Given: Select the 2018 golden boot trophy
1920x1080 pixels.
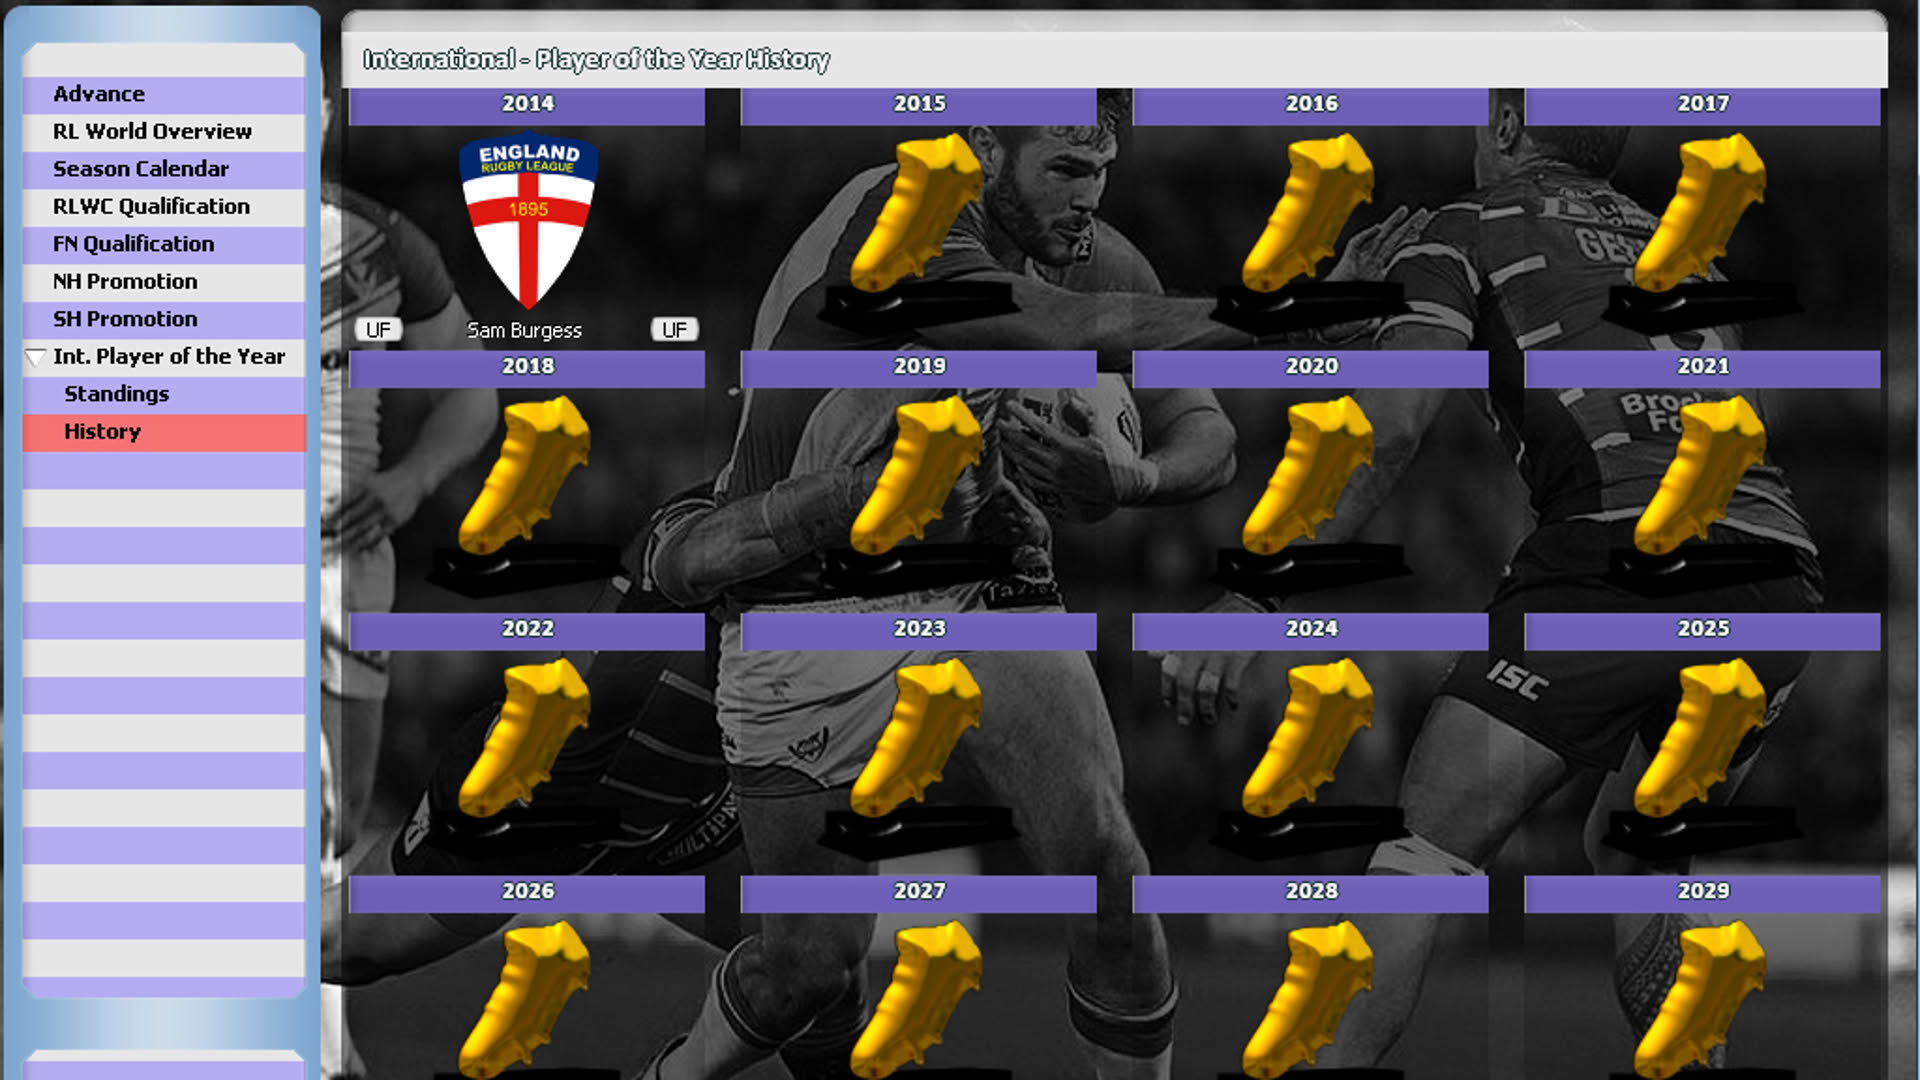Looking at the screenshot, I should click(527, 495).
